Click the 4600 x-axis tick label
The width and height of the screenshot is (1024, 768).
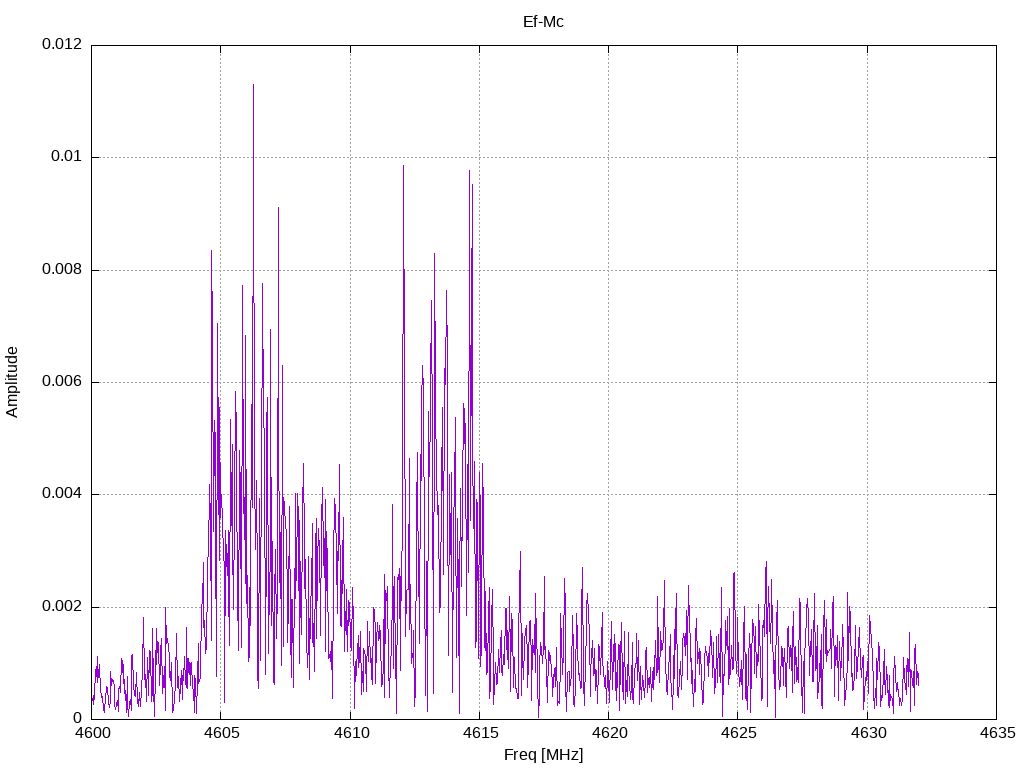[91, 733]
